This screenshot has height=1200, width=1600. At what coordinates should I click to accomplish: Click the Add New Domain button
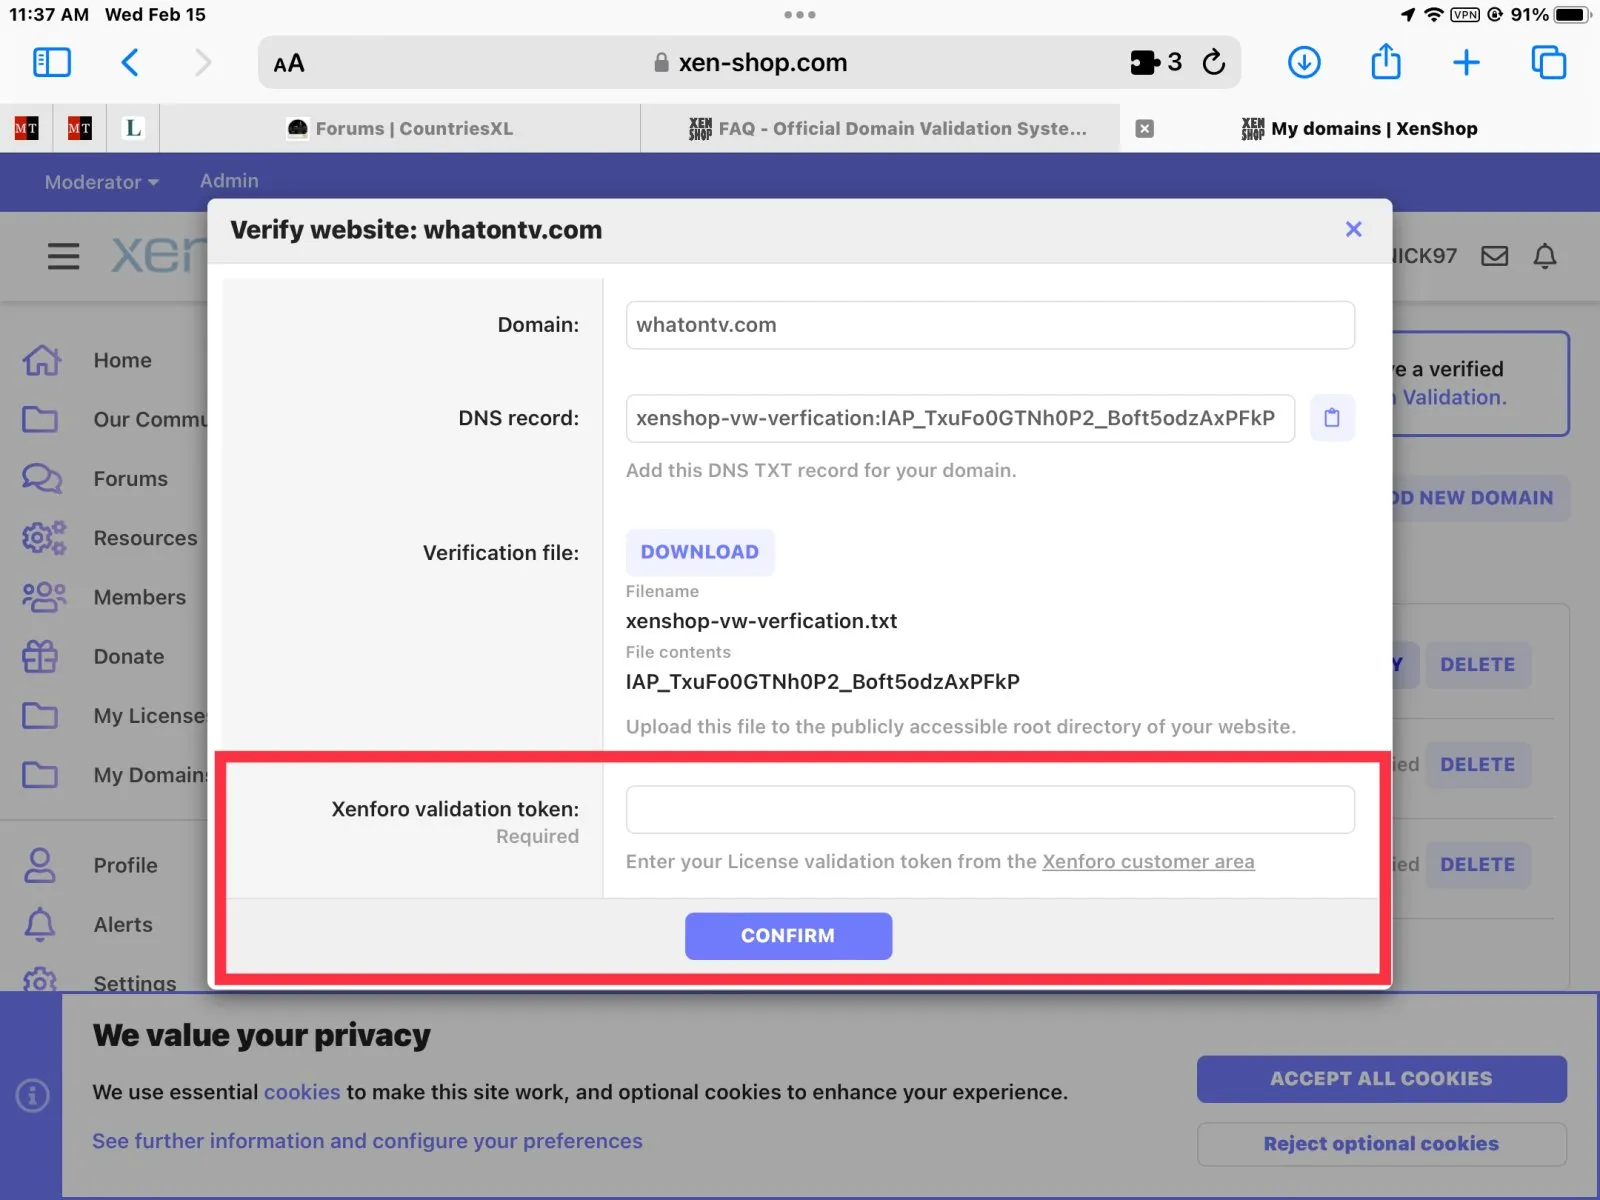(x=1481, y=498)
